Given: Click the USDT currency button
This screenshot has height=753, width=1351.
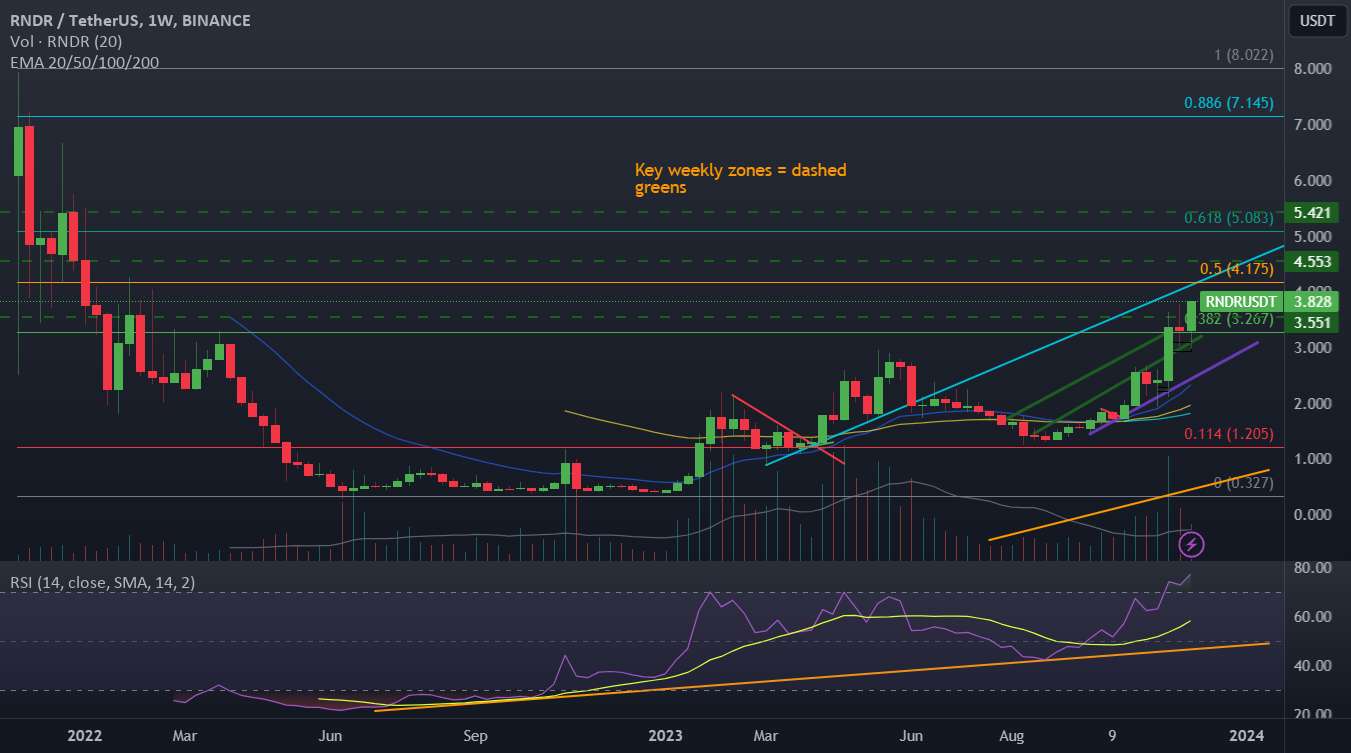Looking at the screenshot, I should (1317, 20).
